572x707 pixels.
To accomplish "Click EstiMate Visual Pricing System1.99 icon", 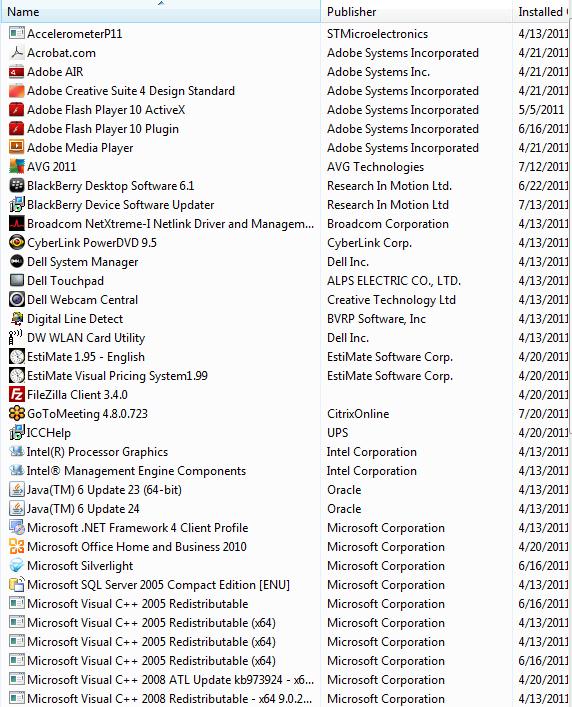I will [x=17, y=375].
